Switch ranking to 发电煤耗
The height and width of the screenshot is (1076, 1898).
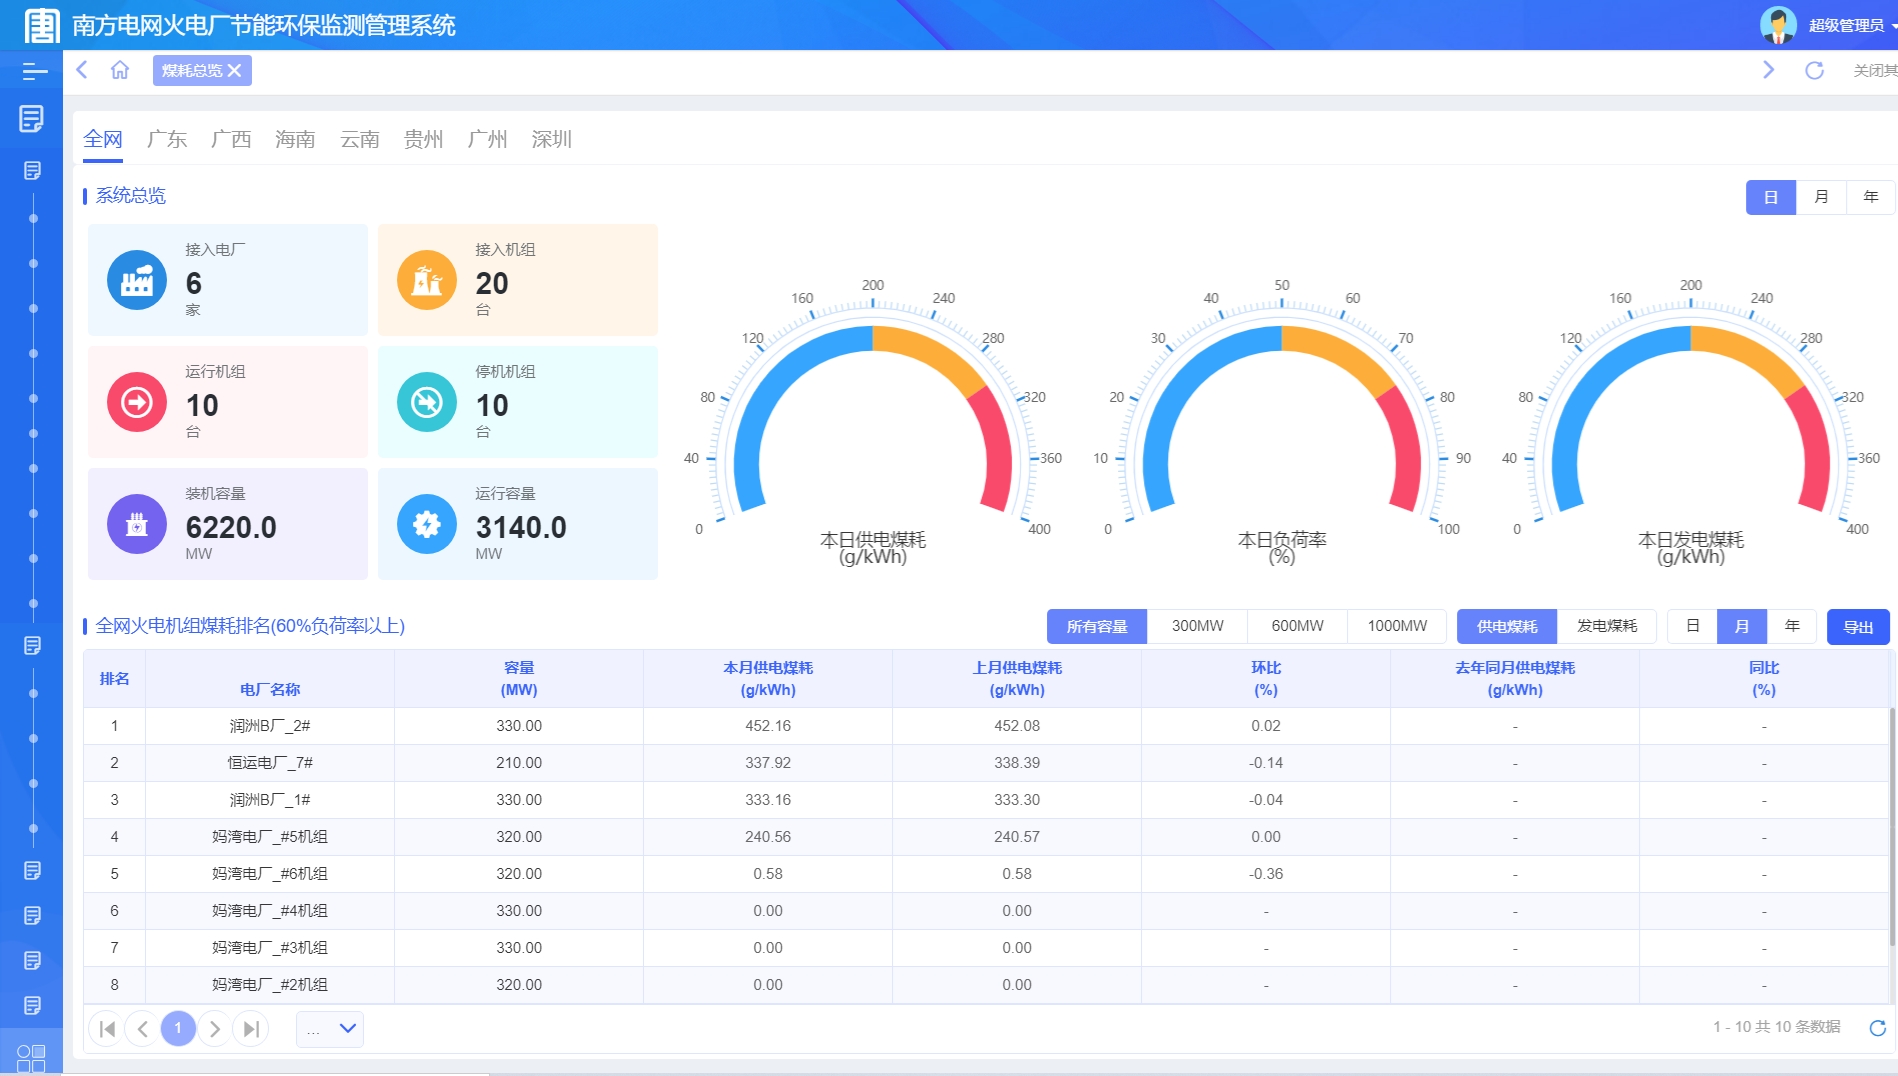[x=1607, y=626]
